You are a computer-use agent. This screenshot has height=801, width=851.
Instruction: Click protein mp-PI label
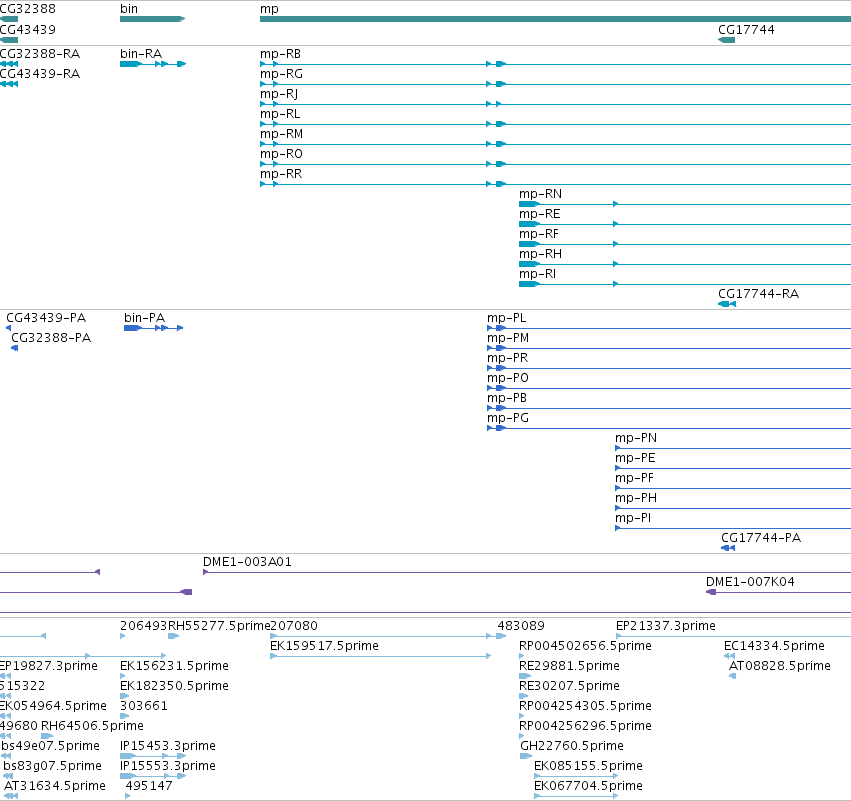[x=633, y=519]
